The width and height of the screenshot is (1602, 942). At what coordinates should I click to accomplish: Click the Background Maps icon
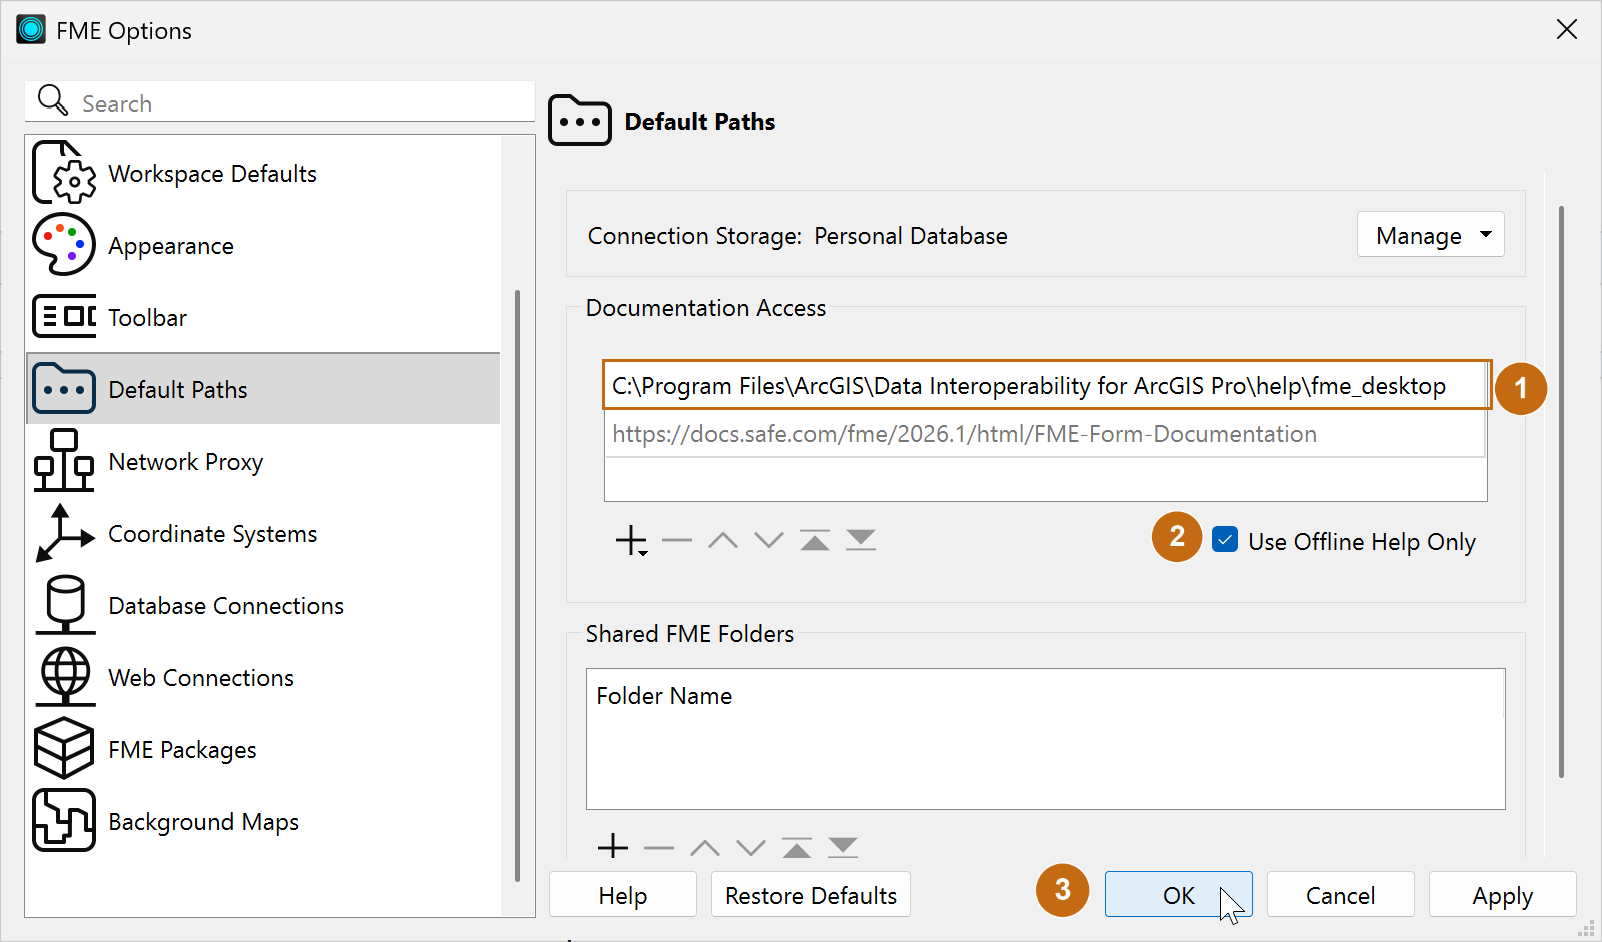click(x=64, y=821)
